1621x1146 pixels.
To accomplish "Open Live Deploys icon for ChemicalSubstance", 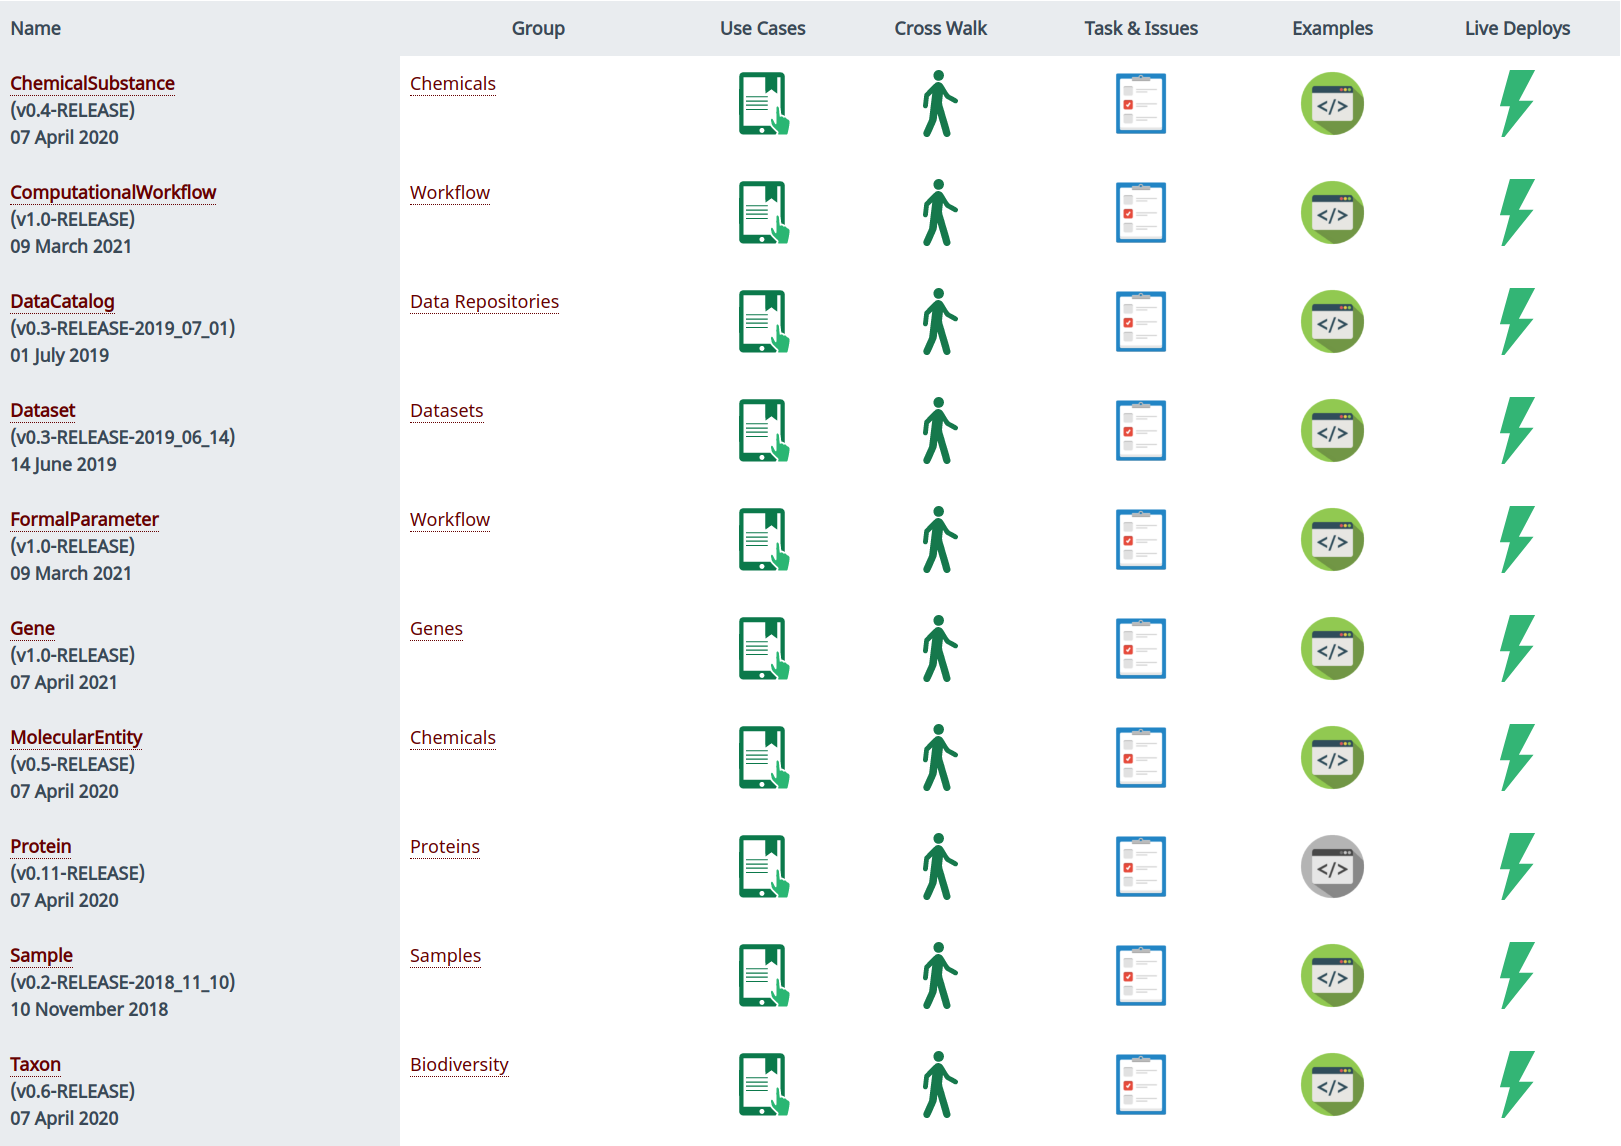I will [x=1517, y=103].
